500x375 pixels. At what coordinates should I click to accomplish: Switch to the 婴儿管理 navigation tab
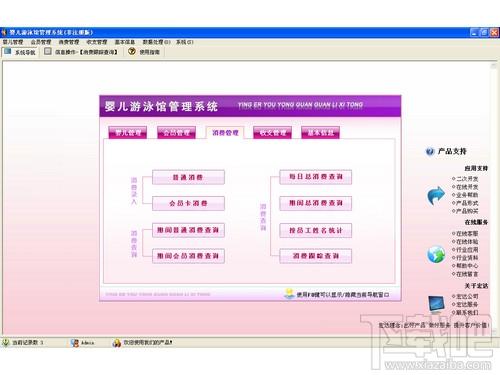click(128, 133)
